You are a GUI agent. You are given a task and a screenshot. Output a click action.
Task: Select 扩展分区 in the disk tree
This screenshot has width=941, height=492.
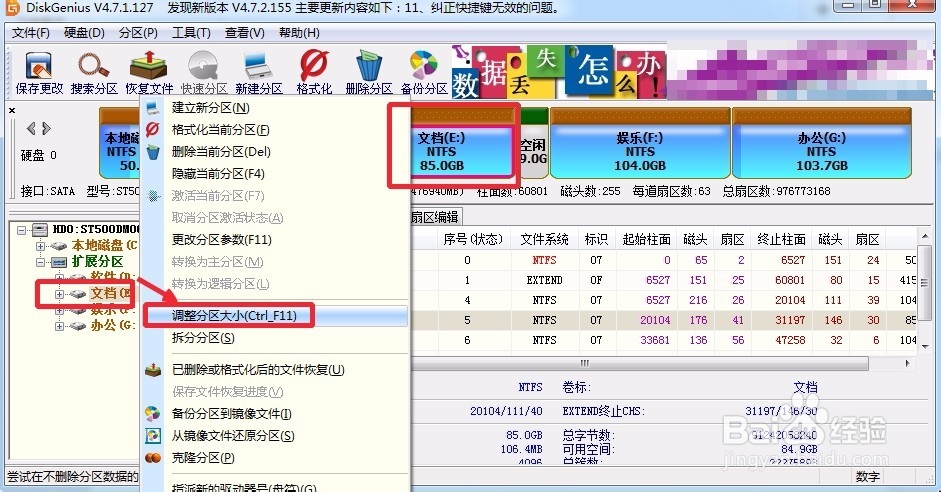[97, 262]
